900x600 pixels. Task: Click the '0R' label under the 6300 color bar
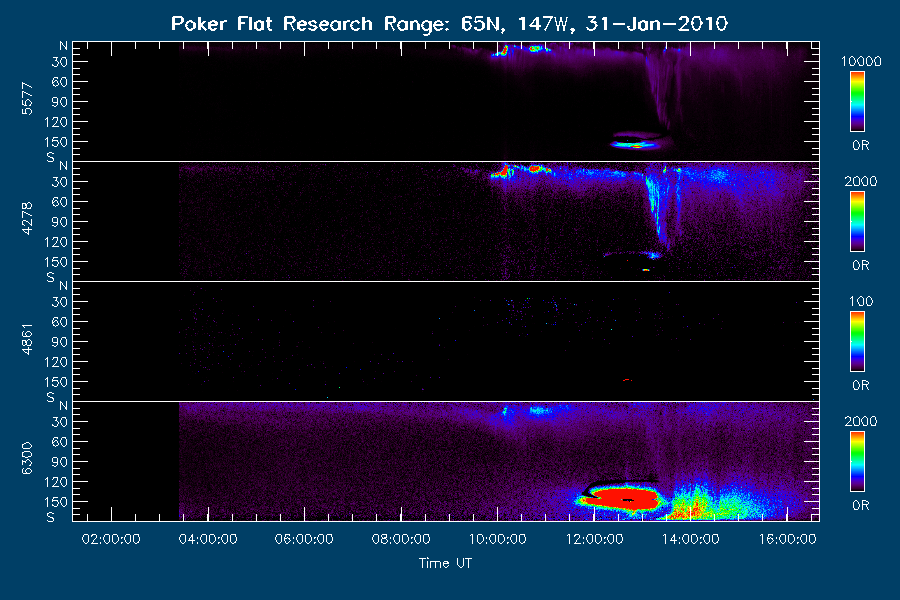tap(860, 505)
